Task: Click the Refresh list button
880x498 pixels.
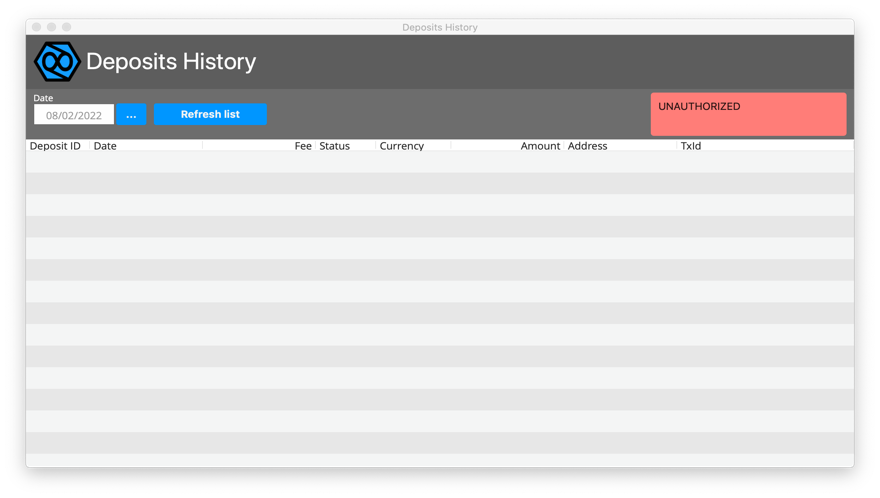Action: click(x=210, y=114)
